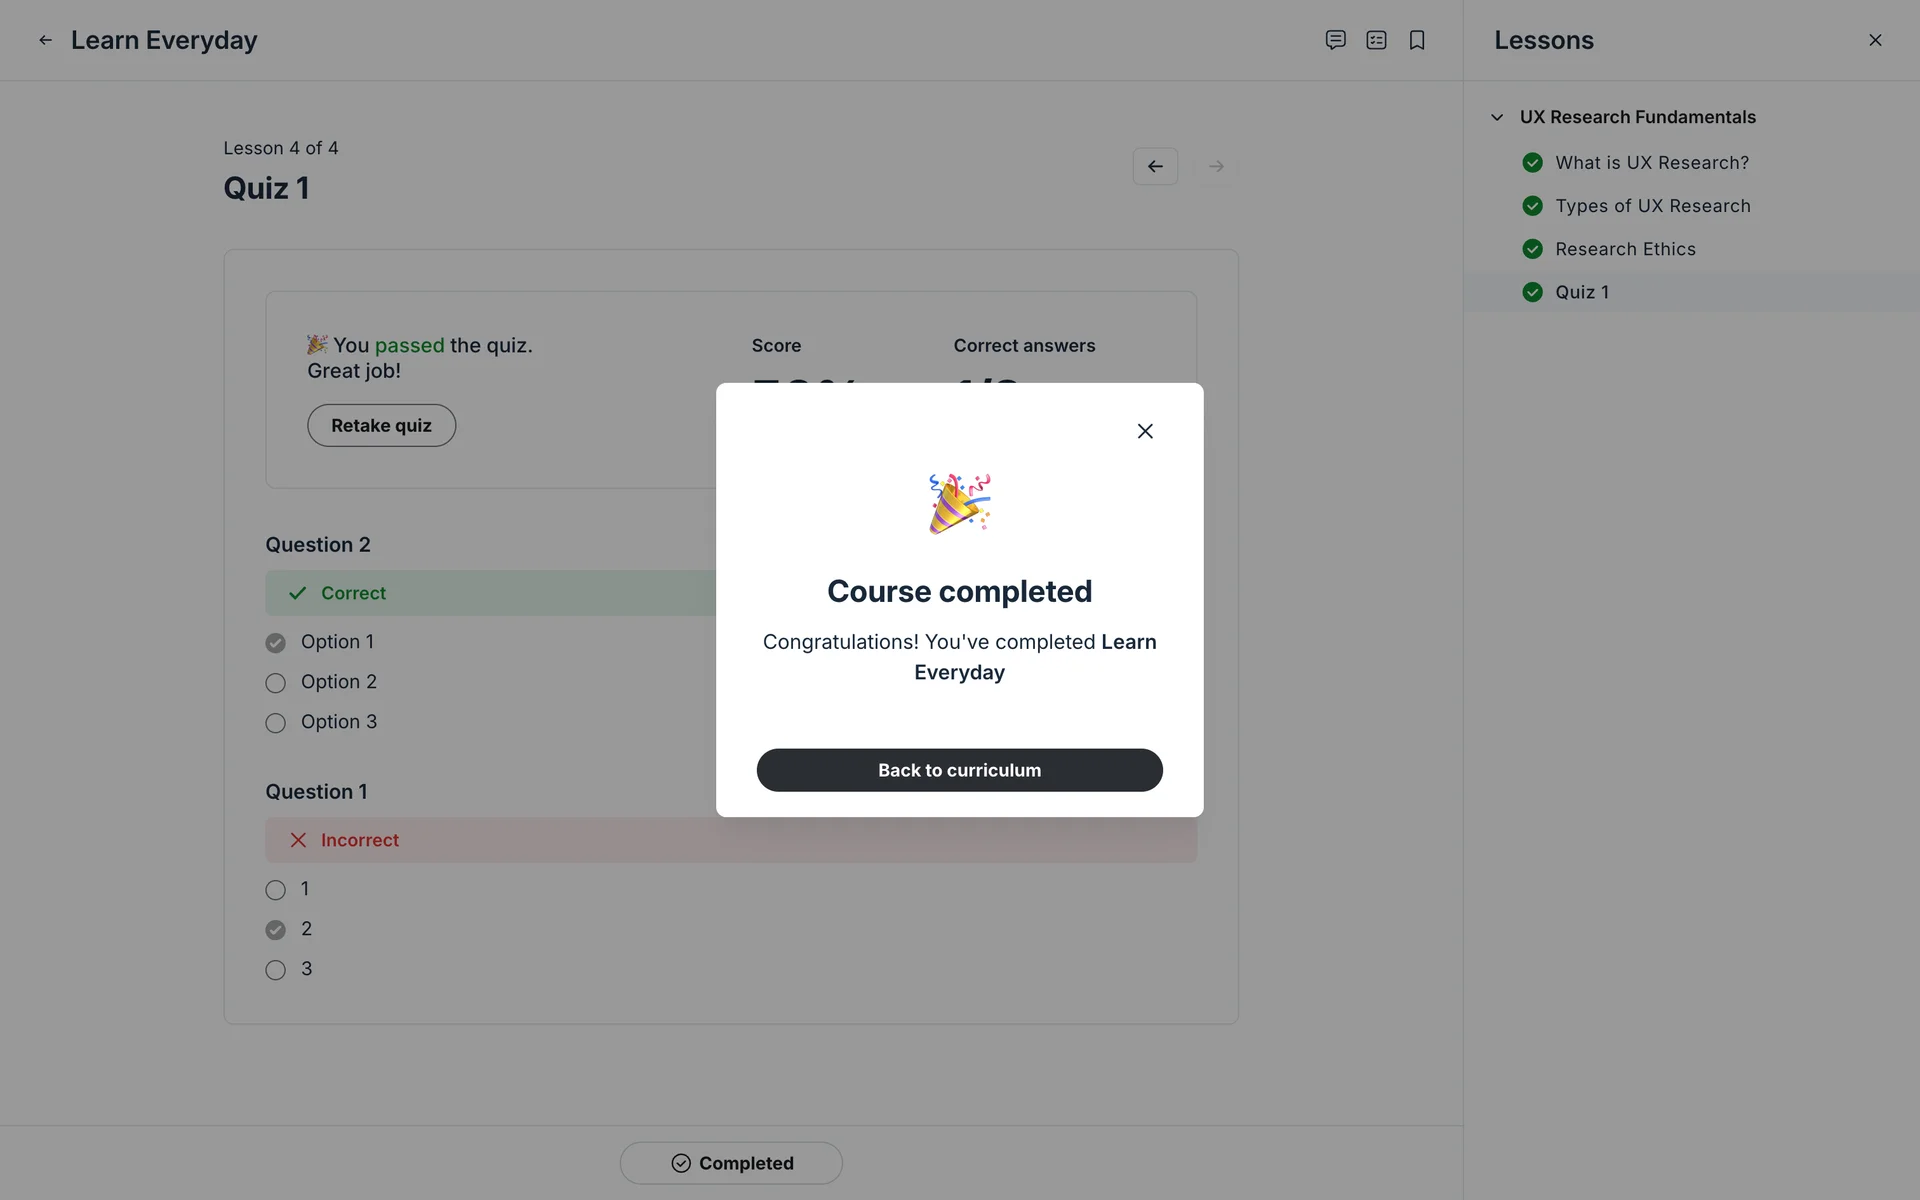Viewport: 1920px width, 1200px height.
Task: Choose answer 3 radio in Question 1
Action: click(x=276, y=970)
